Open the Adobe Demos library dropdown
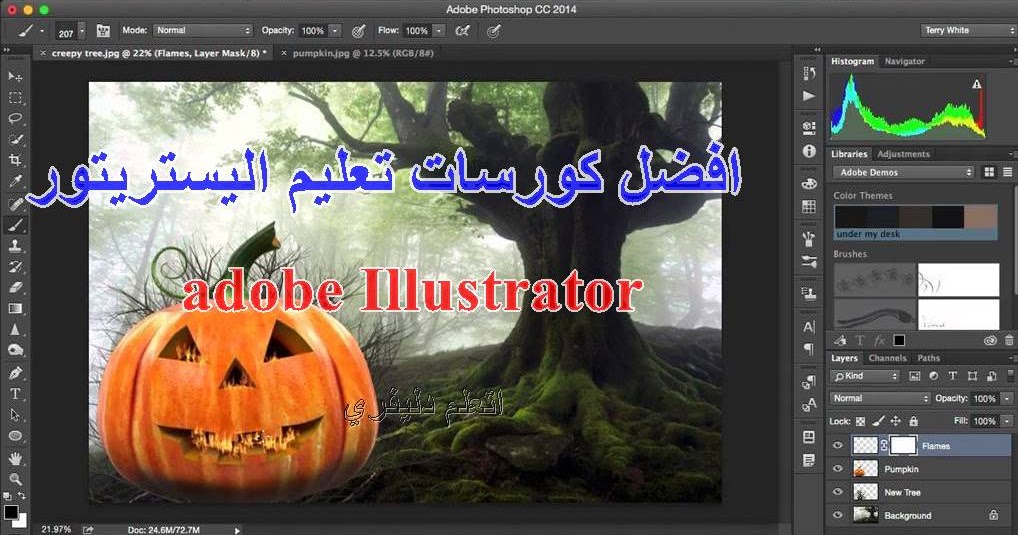 pos(905,172)
